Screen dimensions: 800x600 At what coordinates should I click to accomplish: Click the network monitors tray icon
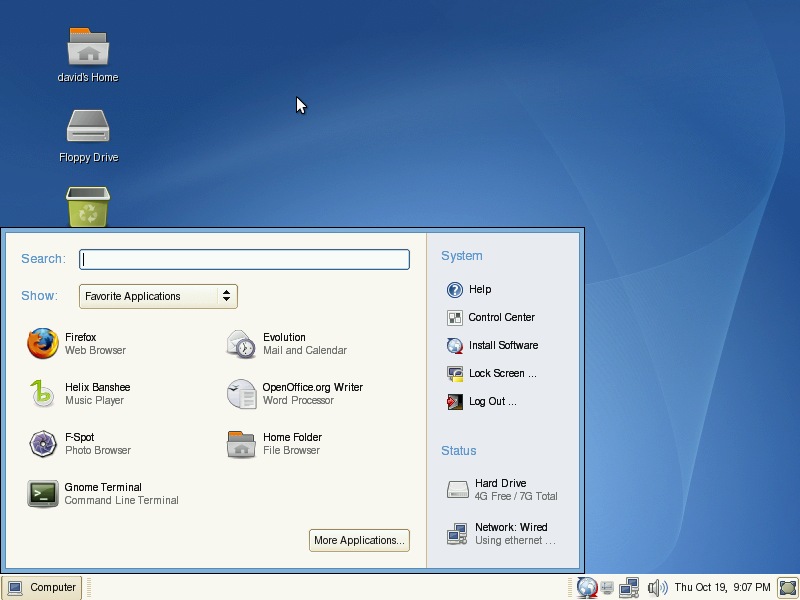629,587
